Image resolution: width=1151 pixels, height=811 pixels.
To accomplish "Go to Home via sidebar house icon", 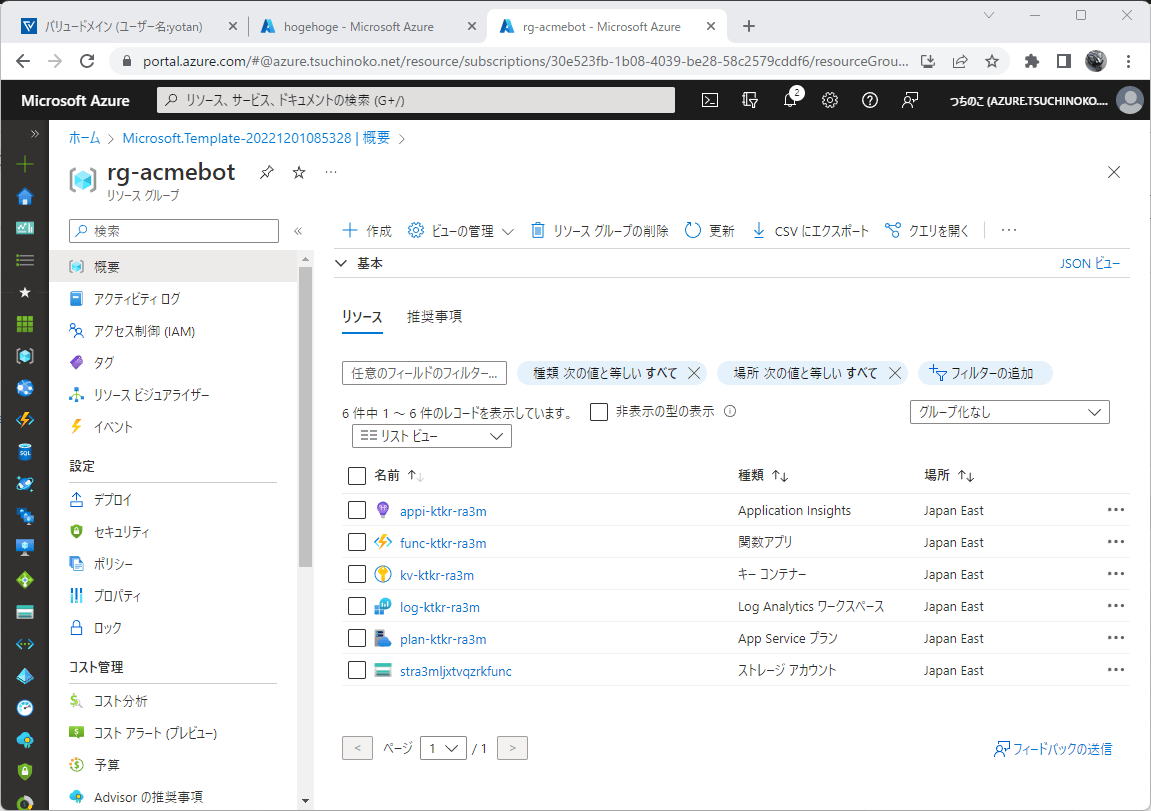I will (25, 196).
